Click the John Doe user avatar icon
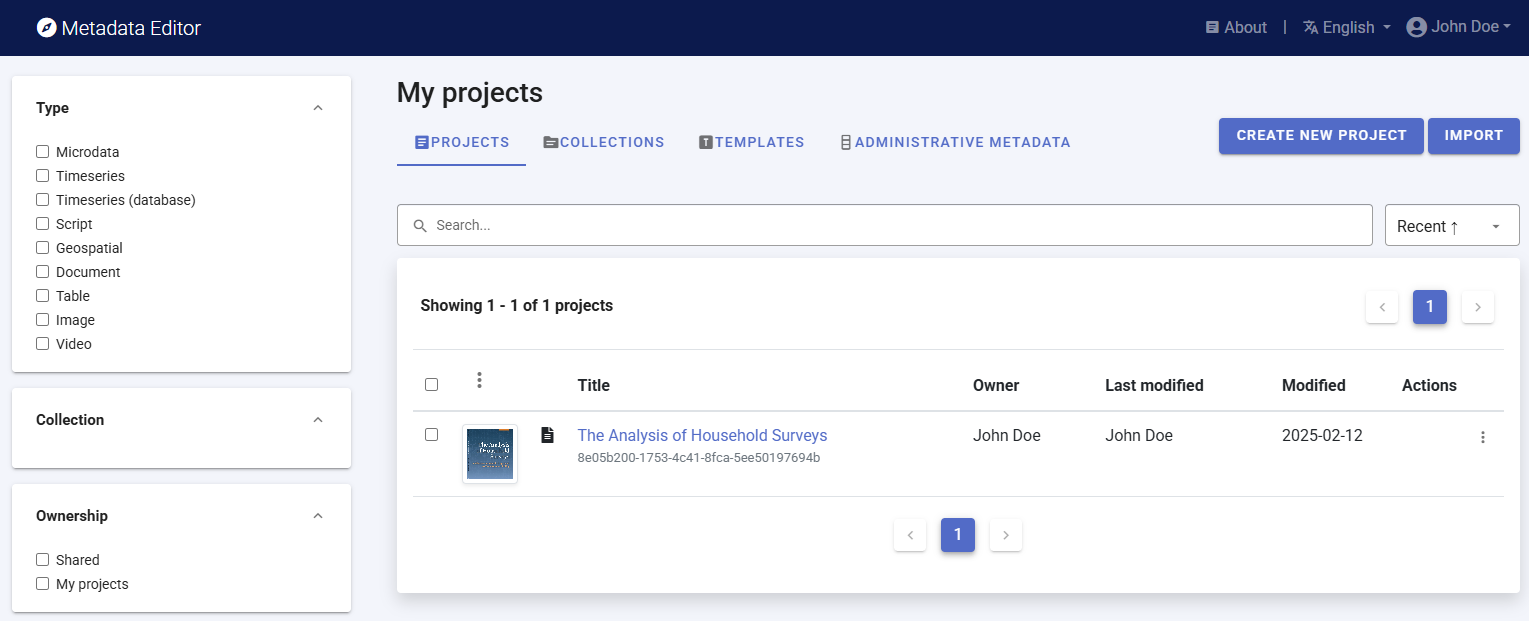The width and height of the screenshot is (1529, 621). 1416,28
